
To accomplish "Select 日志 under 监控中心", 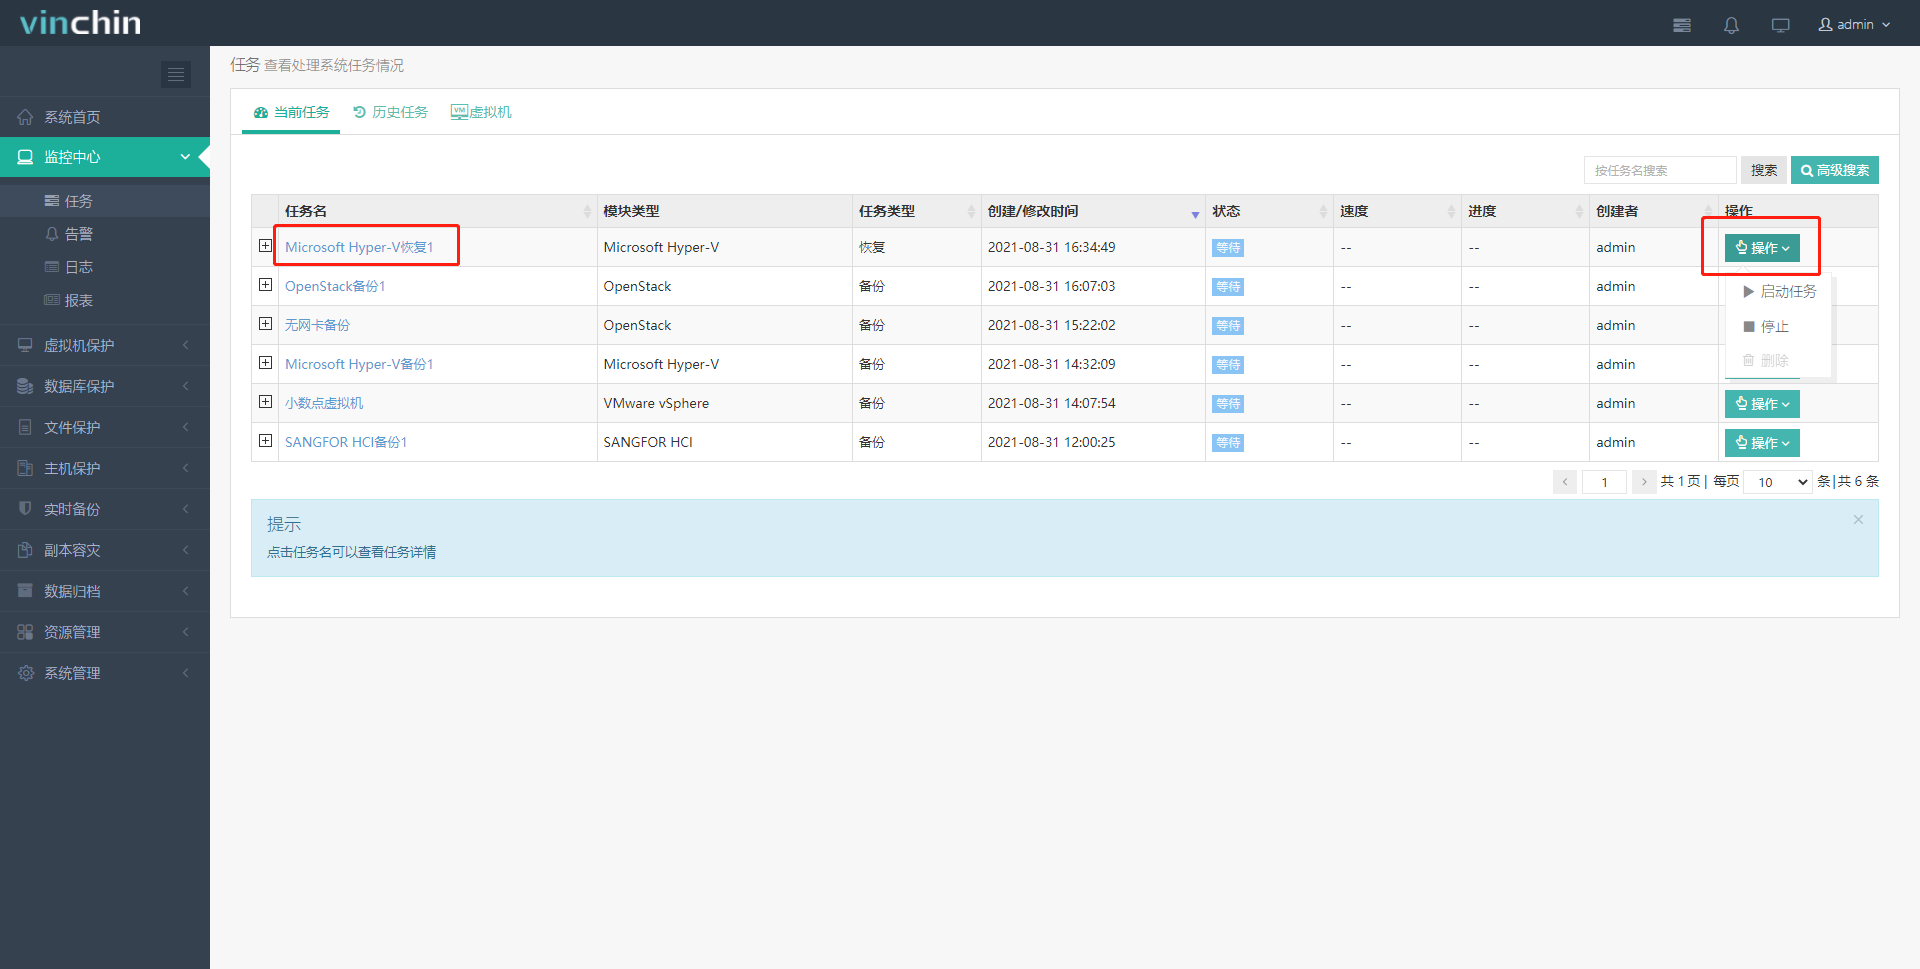I will coord(105,267).
